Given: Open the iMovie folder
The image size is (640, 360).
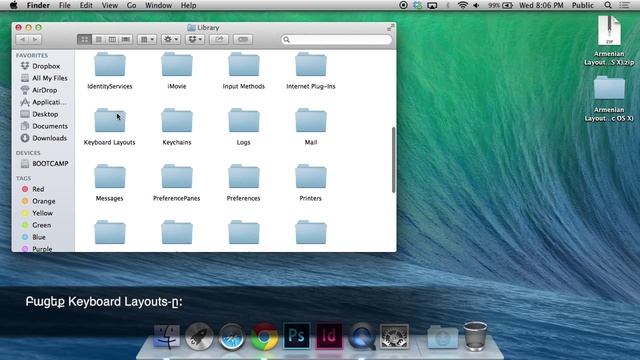Looking at the screenshot, I should click(x=177, y=65).
